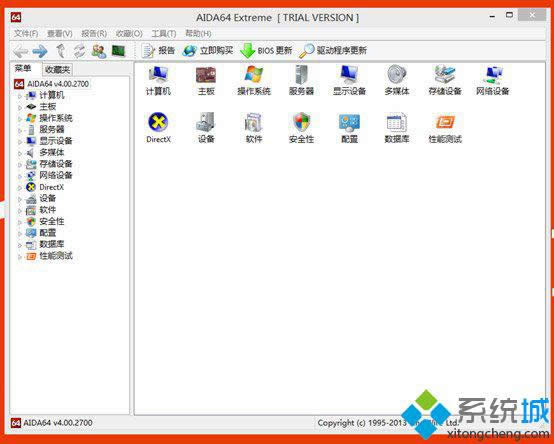Image resolution: width=554 pixels, height=444 pixels.
Task: Switch to the 收藏夹 tab
Action: [57, 70]
